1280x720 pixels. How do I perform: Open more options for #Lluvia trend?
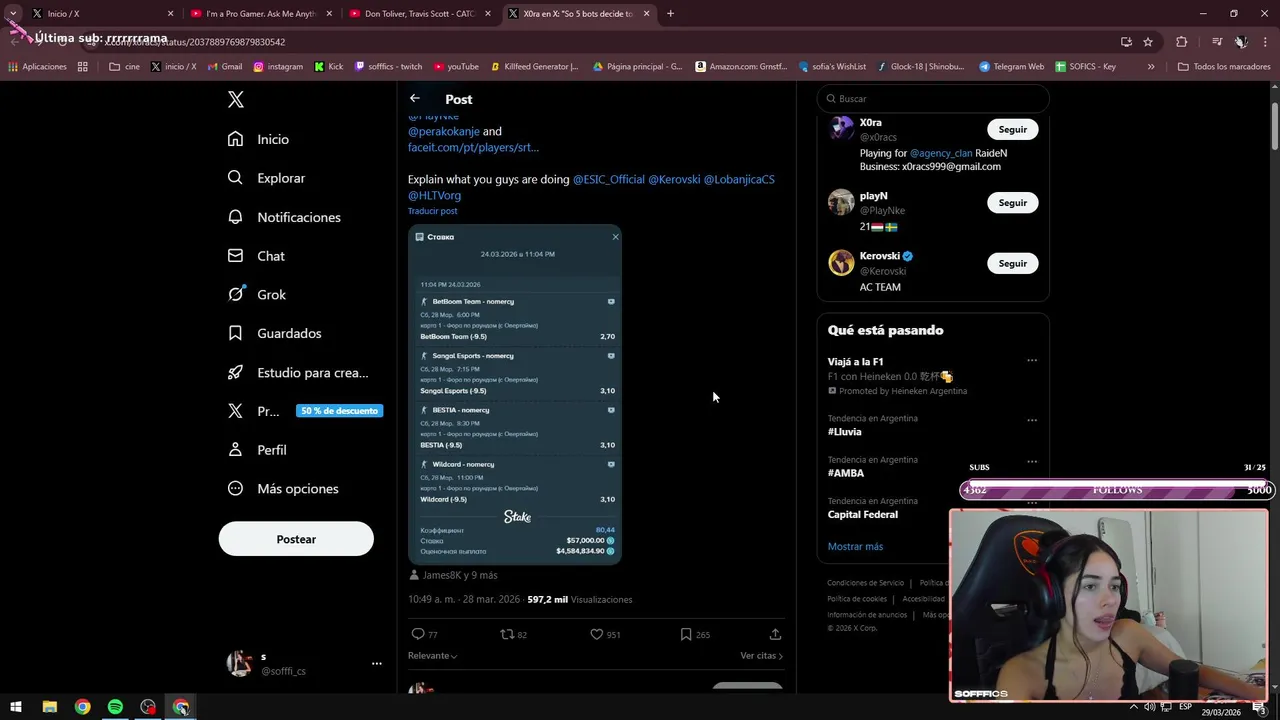pyautogui.click(x=1032, y=420)
